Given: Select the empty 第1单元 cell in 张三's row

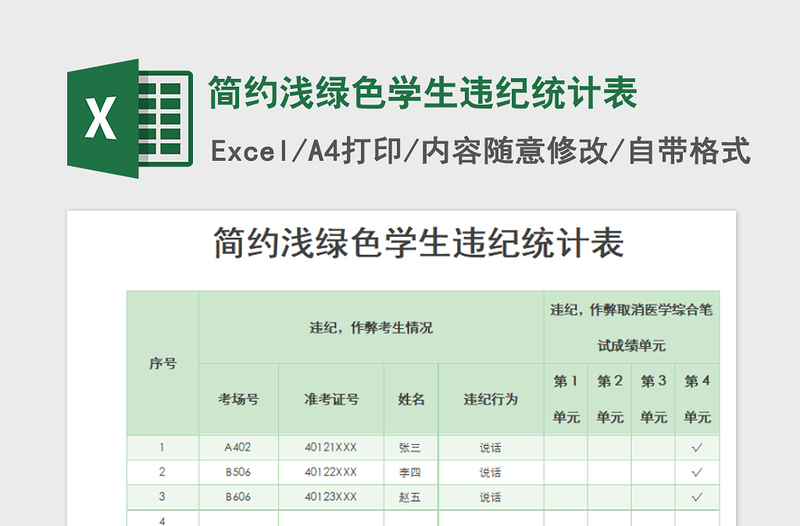Looking at the screenshot, I should [566, 447].
